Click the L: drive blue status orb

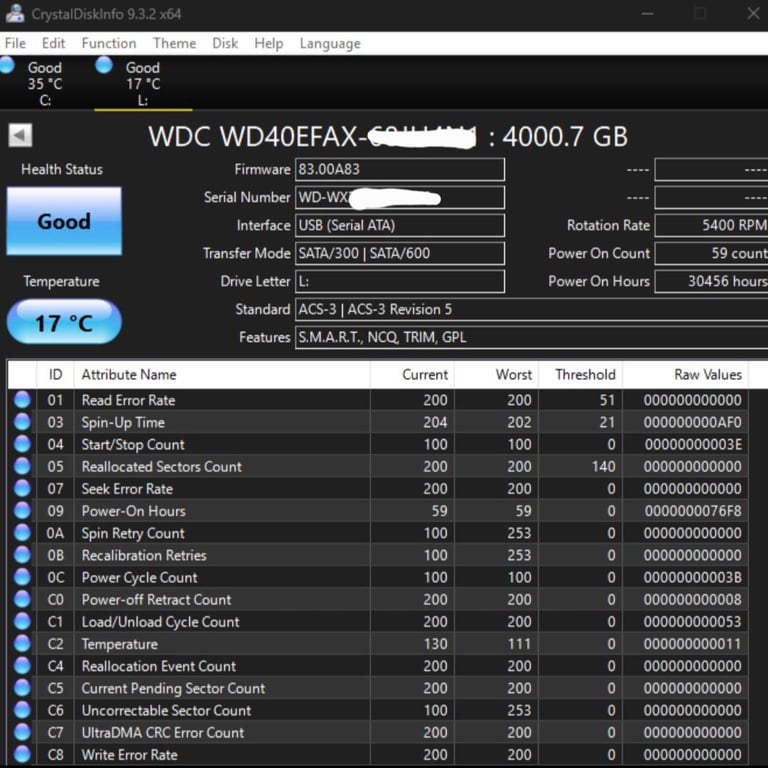tap(104, 65)
